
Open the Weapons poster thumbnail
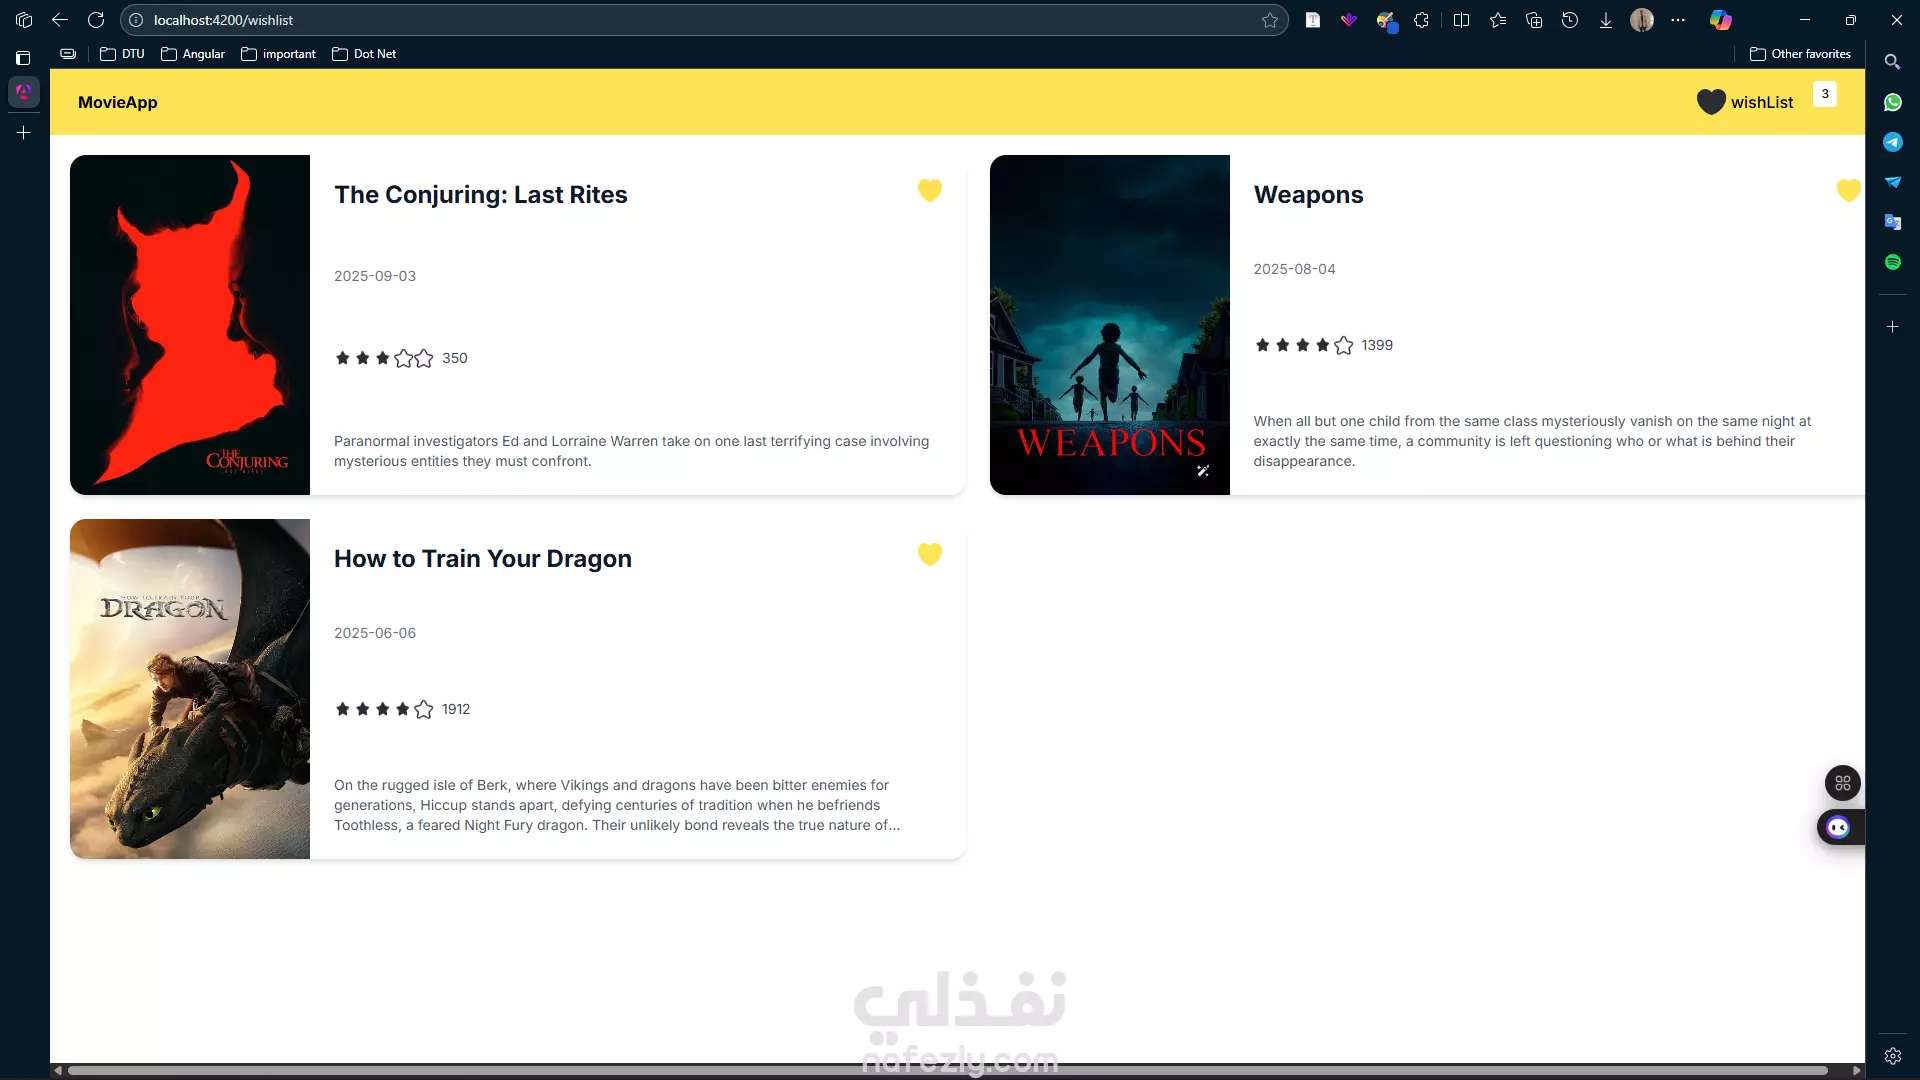coord(1110,325)
